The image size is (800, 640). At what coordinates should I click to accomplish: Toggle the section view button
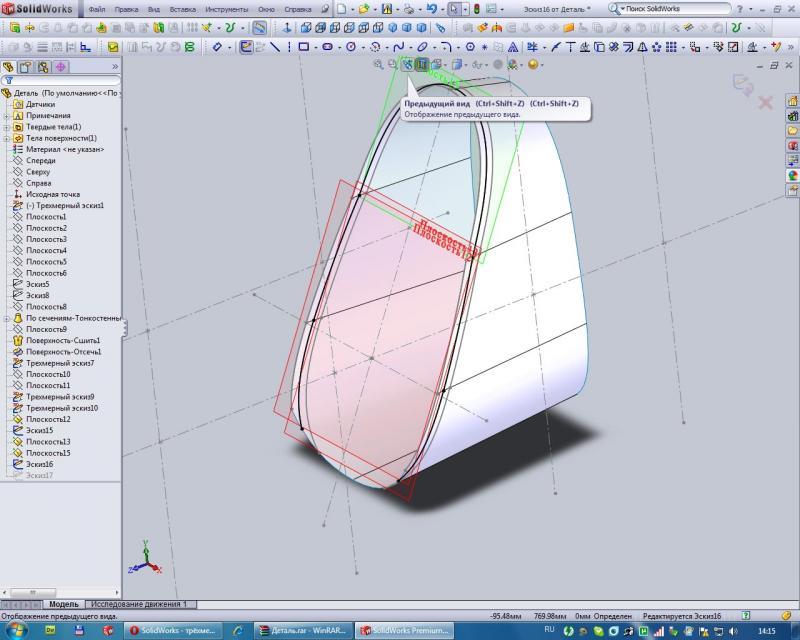click(422, 65)
